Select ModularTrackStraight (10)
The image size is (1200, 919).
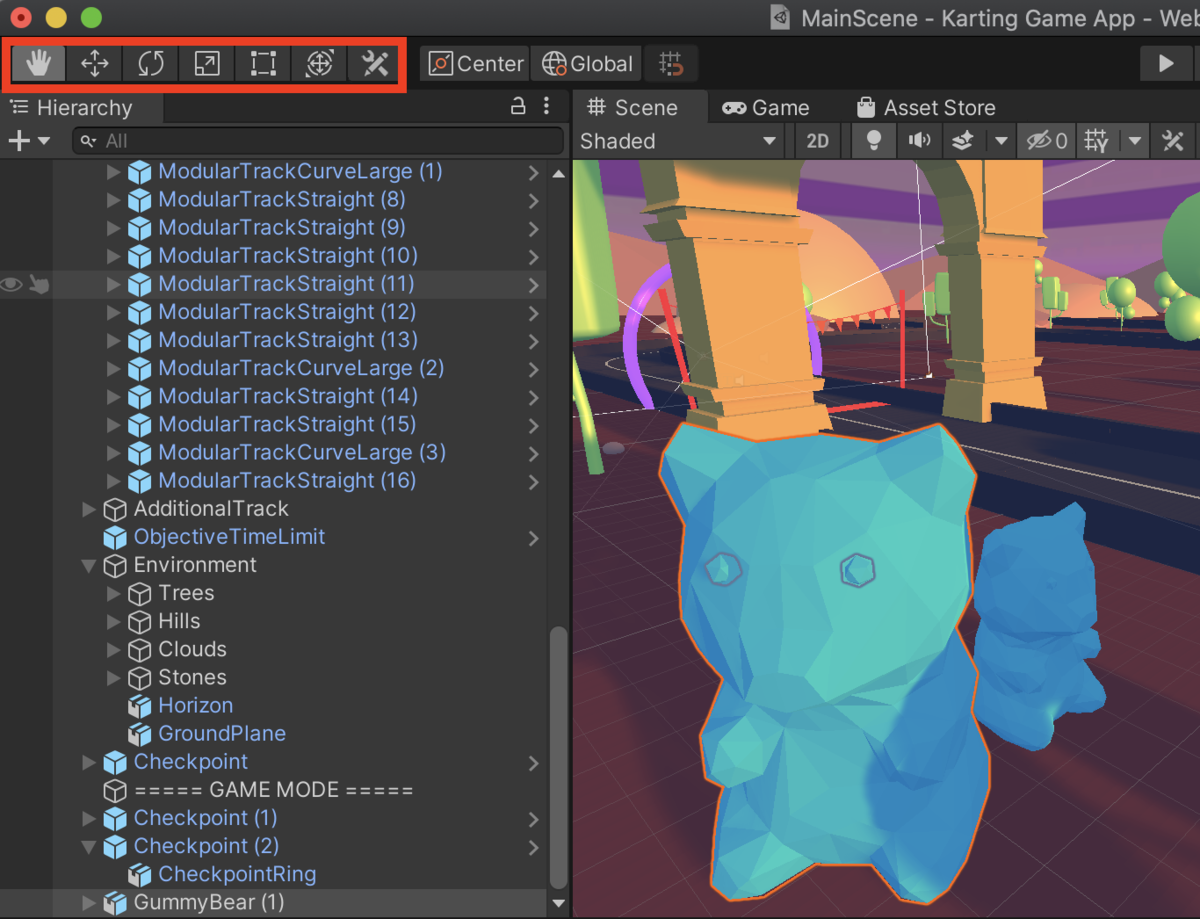point(288,256)
